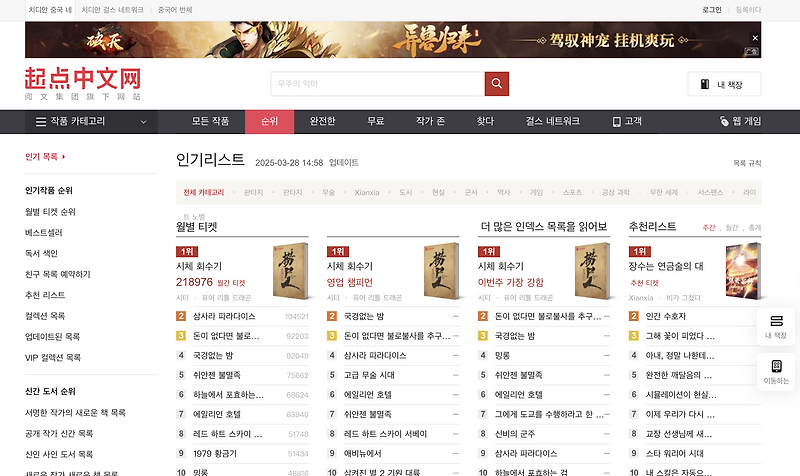
Task: Switch 추천리스트 to 주간 view
Action: pos(709,228)
